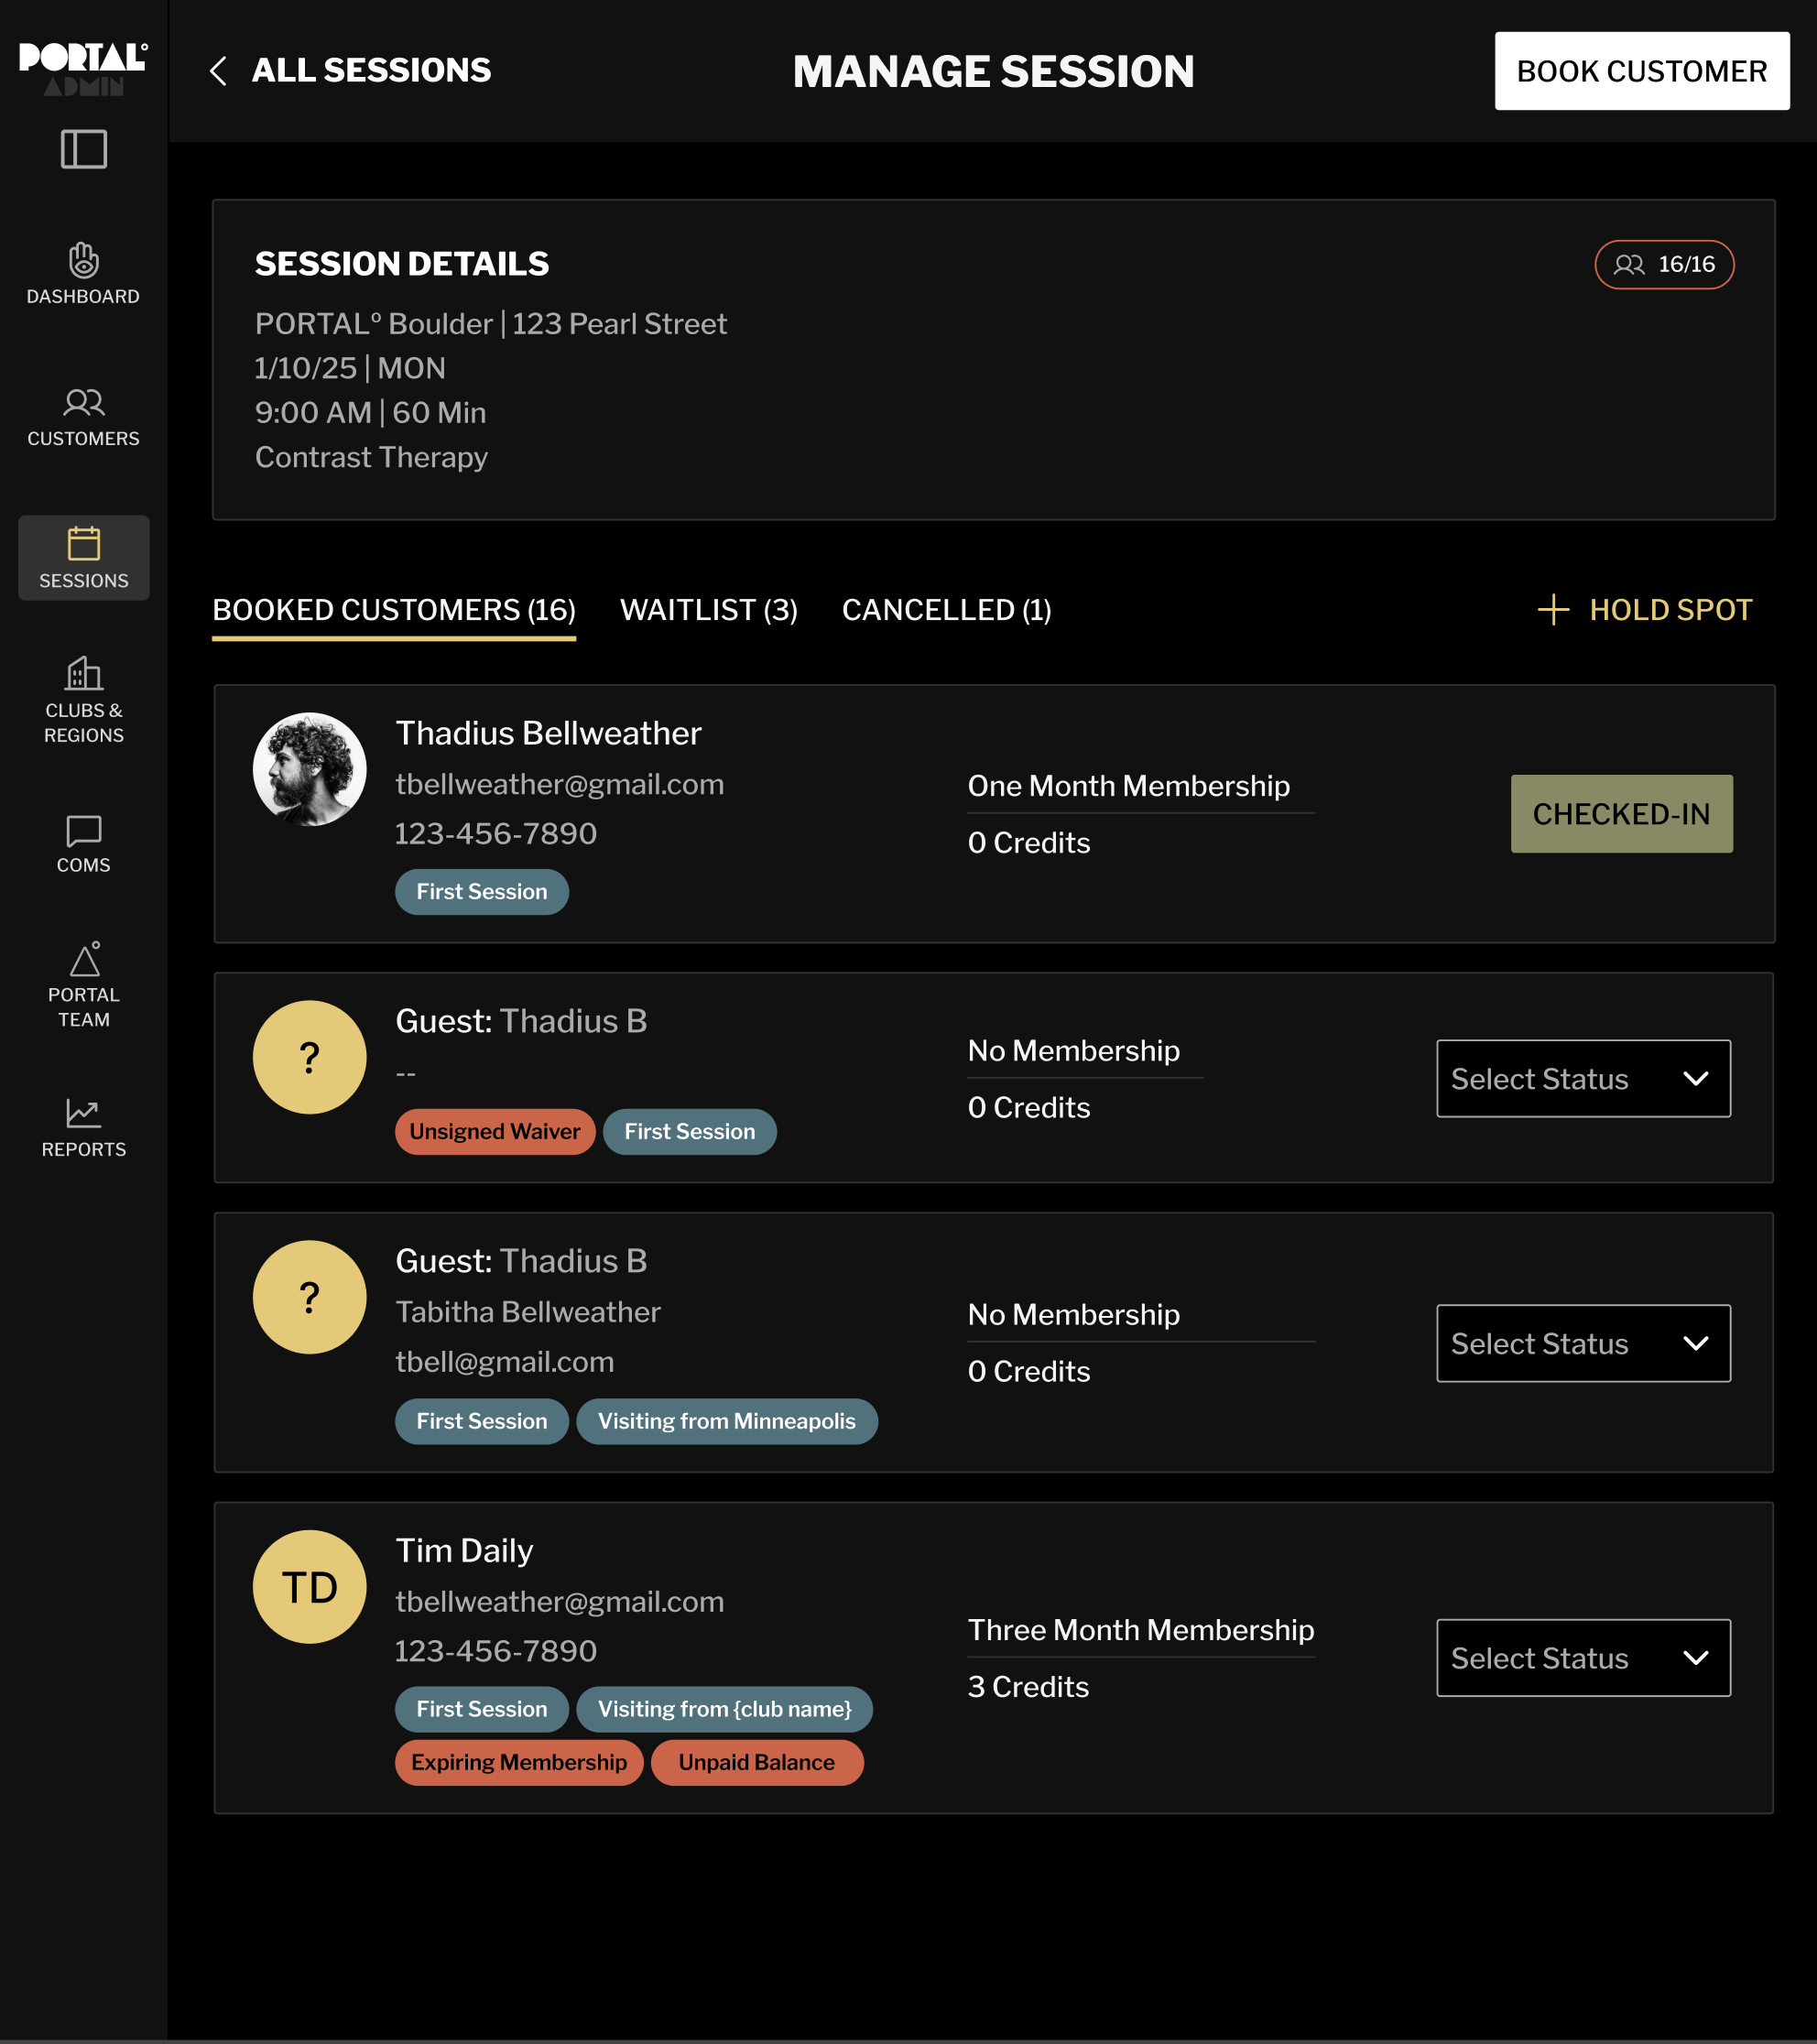Open the Dashboard from sidebar
The width and height of the screenshot is (1817, 2044).
(x=83, y=273)
